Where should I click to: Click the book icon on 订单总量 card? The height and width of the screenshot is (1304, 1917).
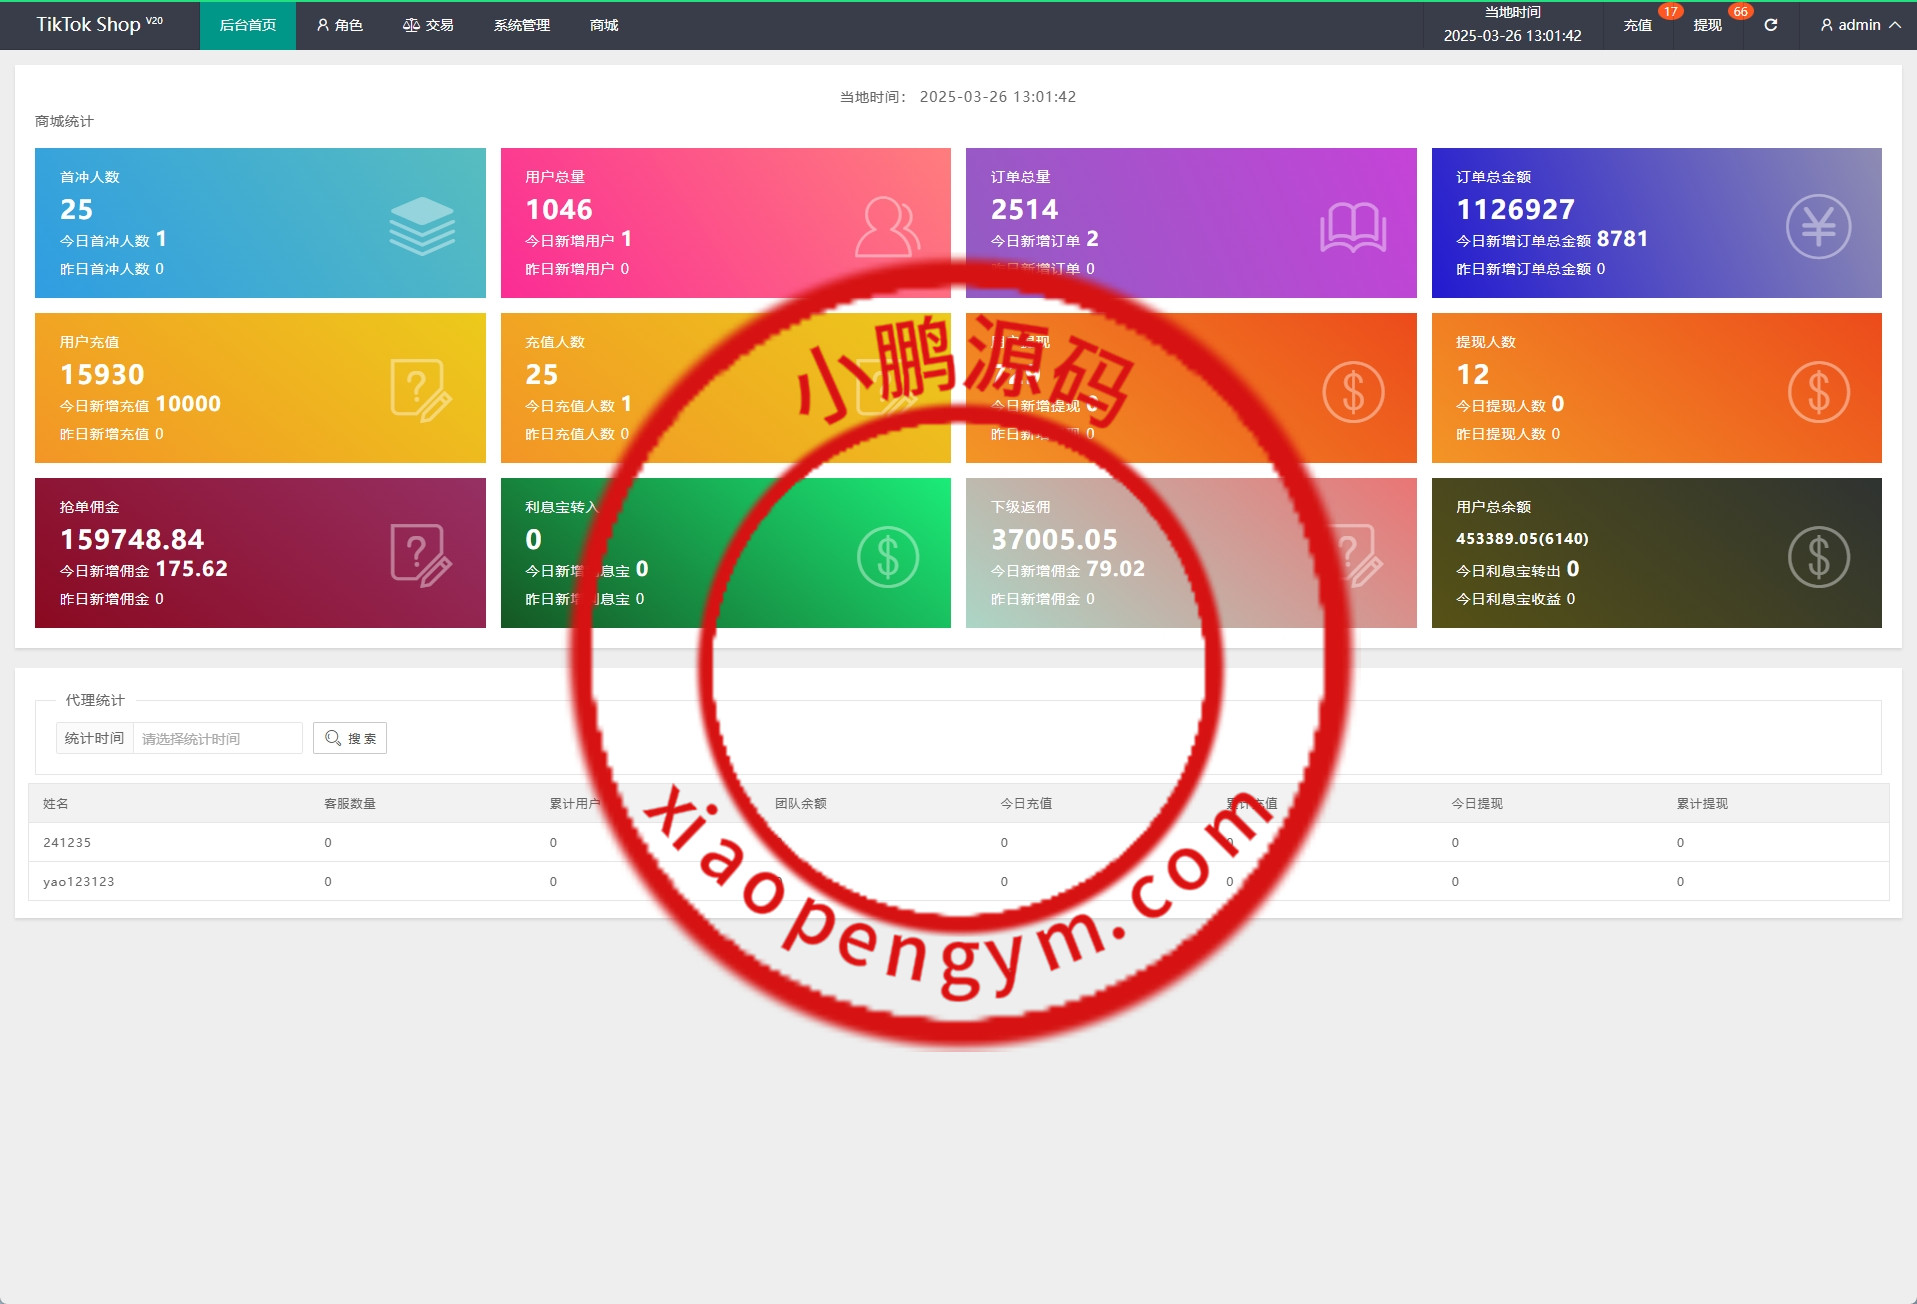coord(1352,227)
